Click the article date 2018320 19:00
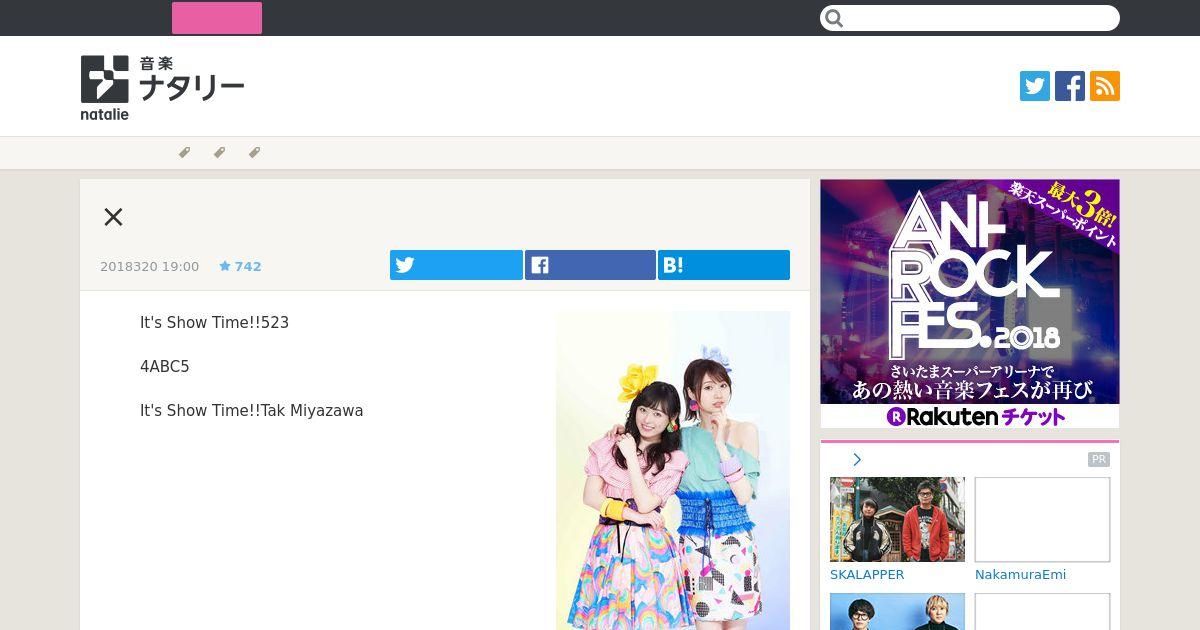The width and height of the screenshot is (1200, 630). pyautogui.click(x=149, y=266)
